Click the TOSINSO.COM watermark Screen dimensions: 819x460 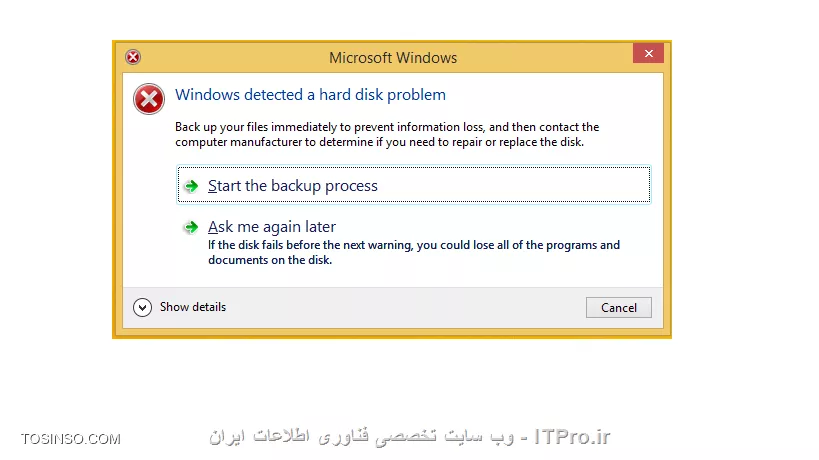click(x=71, y=439)
